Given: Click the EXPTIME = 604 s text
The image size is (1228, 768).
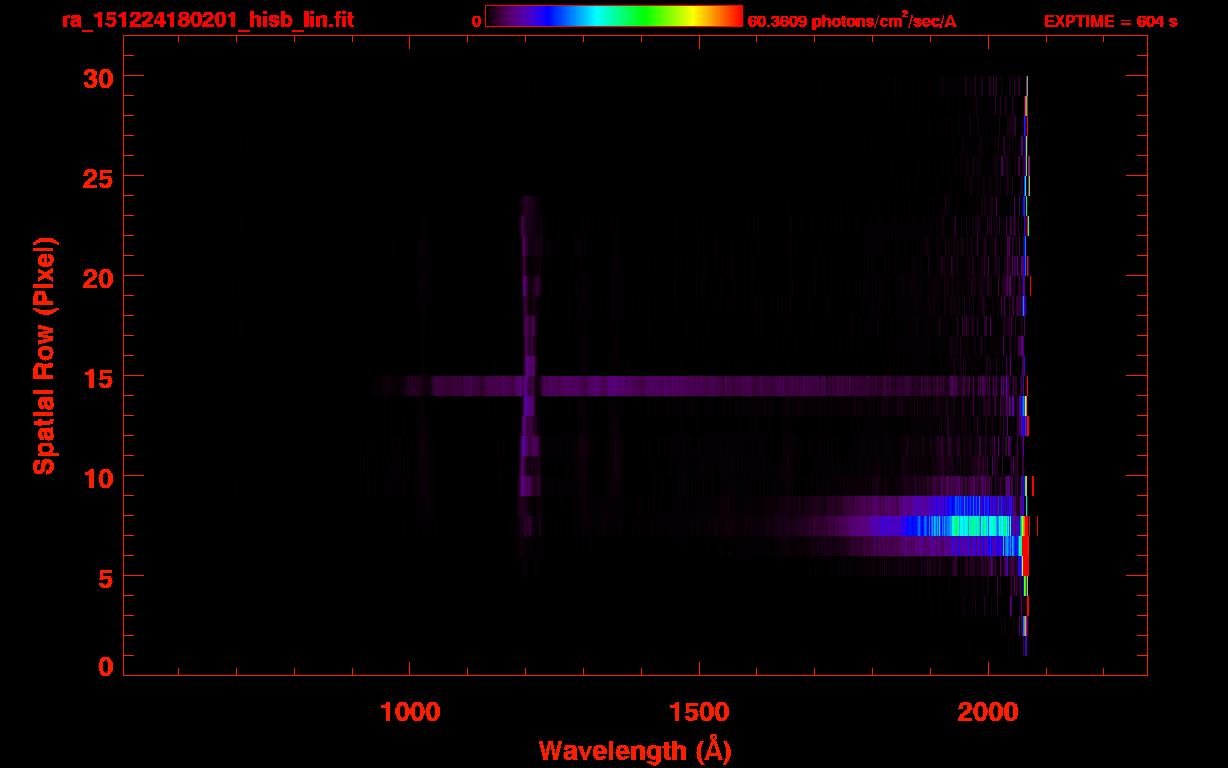Looking at the screenshot, I should [1110, 21].
